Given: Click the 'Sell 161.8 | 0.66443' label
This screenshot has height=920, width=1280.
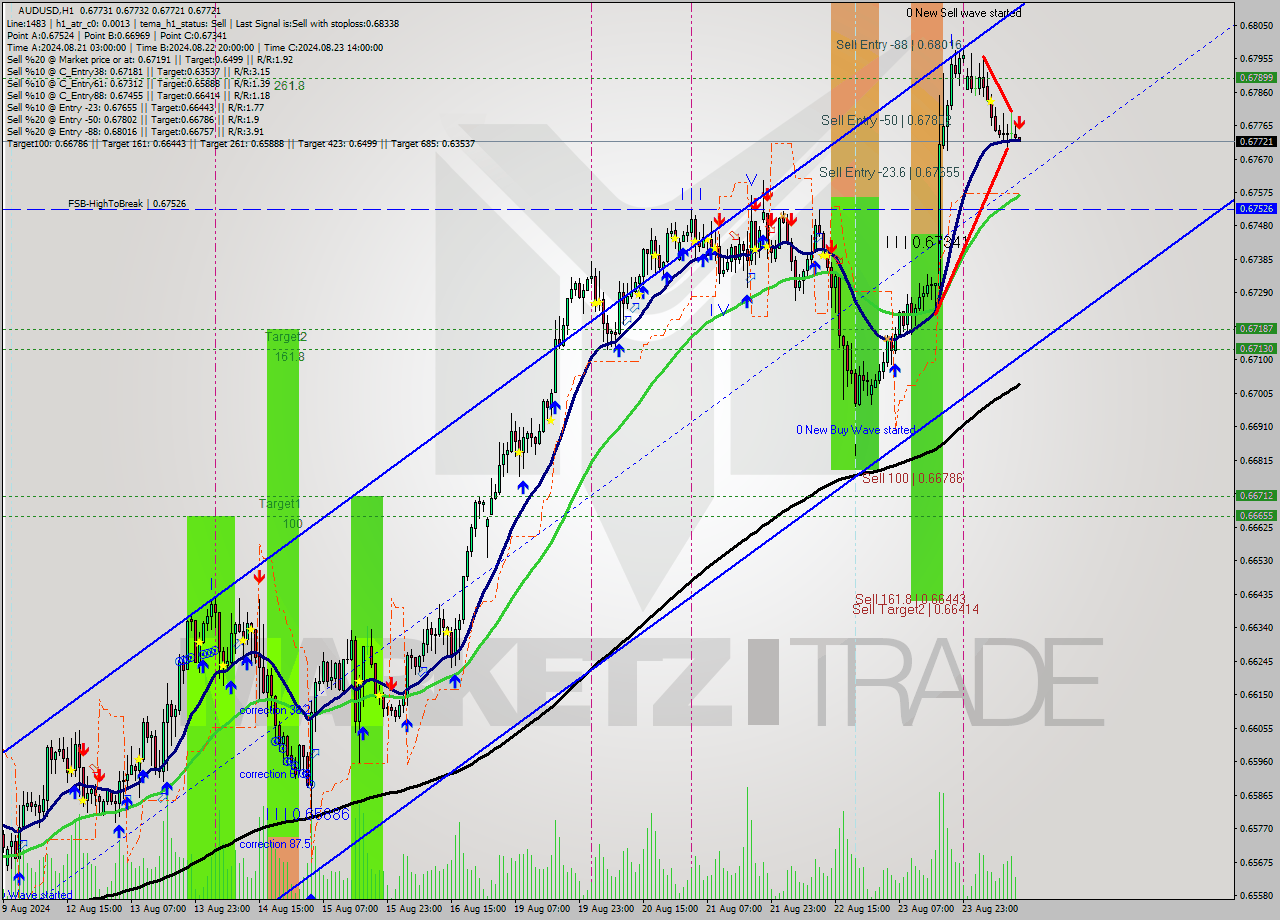Looking at the screenshot, I should click(909, 598).
